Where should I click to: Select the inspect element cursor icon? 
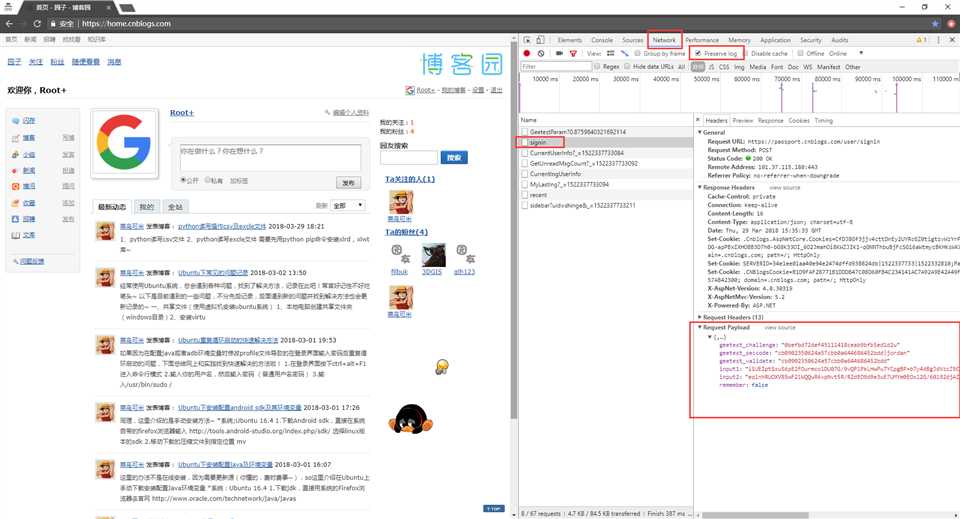pyautogui.click(x=528, y=40)
